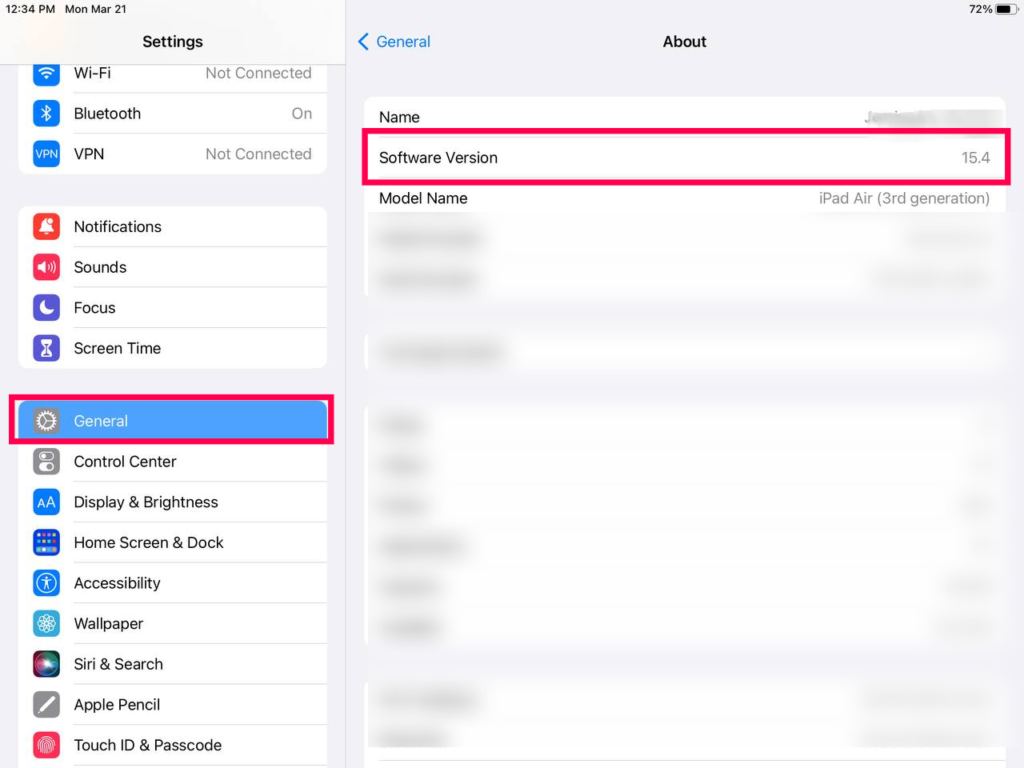Image resolution: width=1024 pixels, height=768 pixels.
Task: Tap the battery icon in status bar
Action: click(x=1006, y=9)
